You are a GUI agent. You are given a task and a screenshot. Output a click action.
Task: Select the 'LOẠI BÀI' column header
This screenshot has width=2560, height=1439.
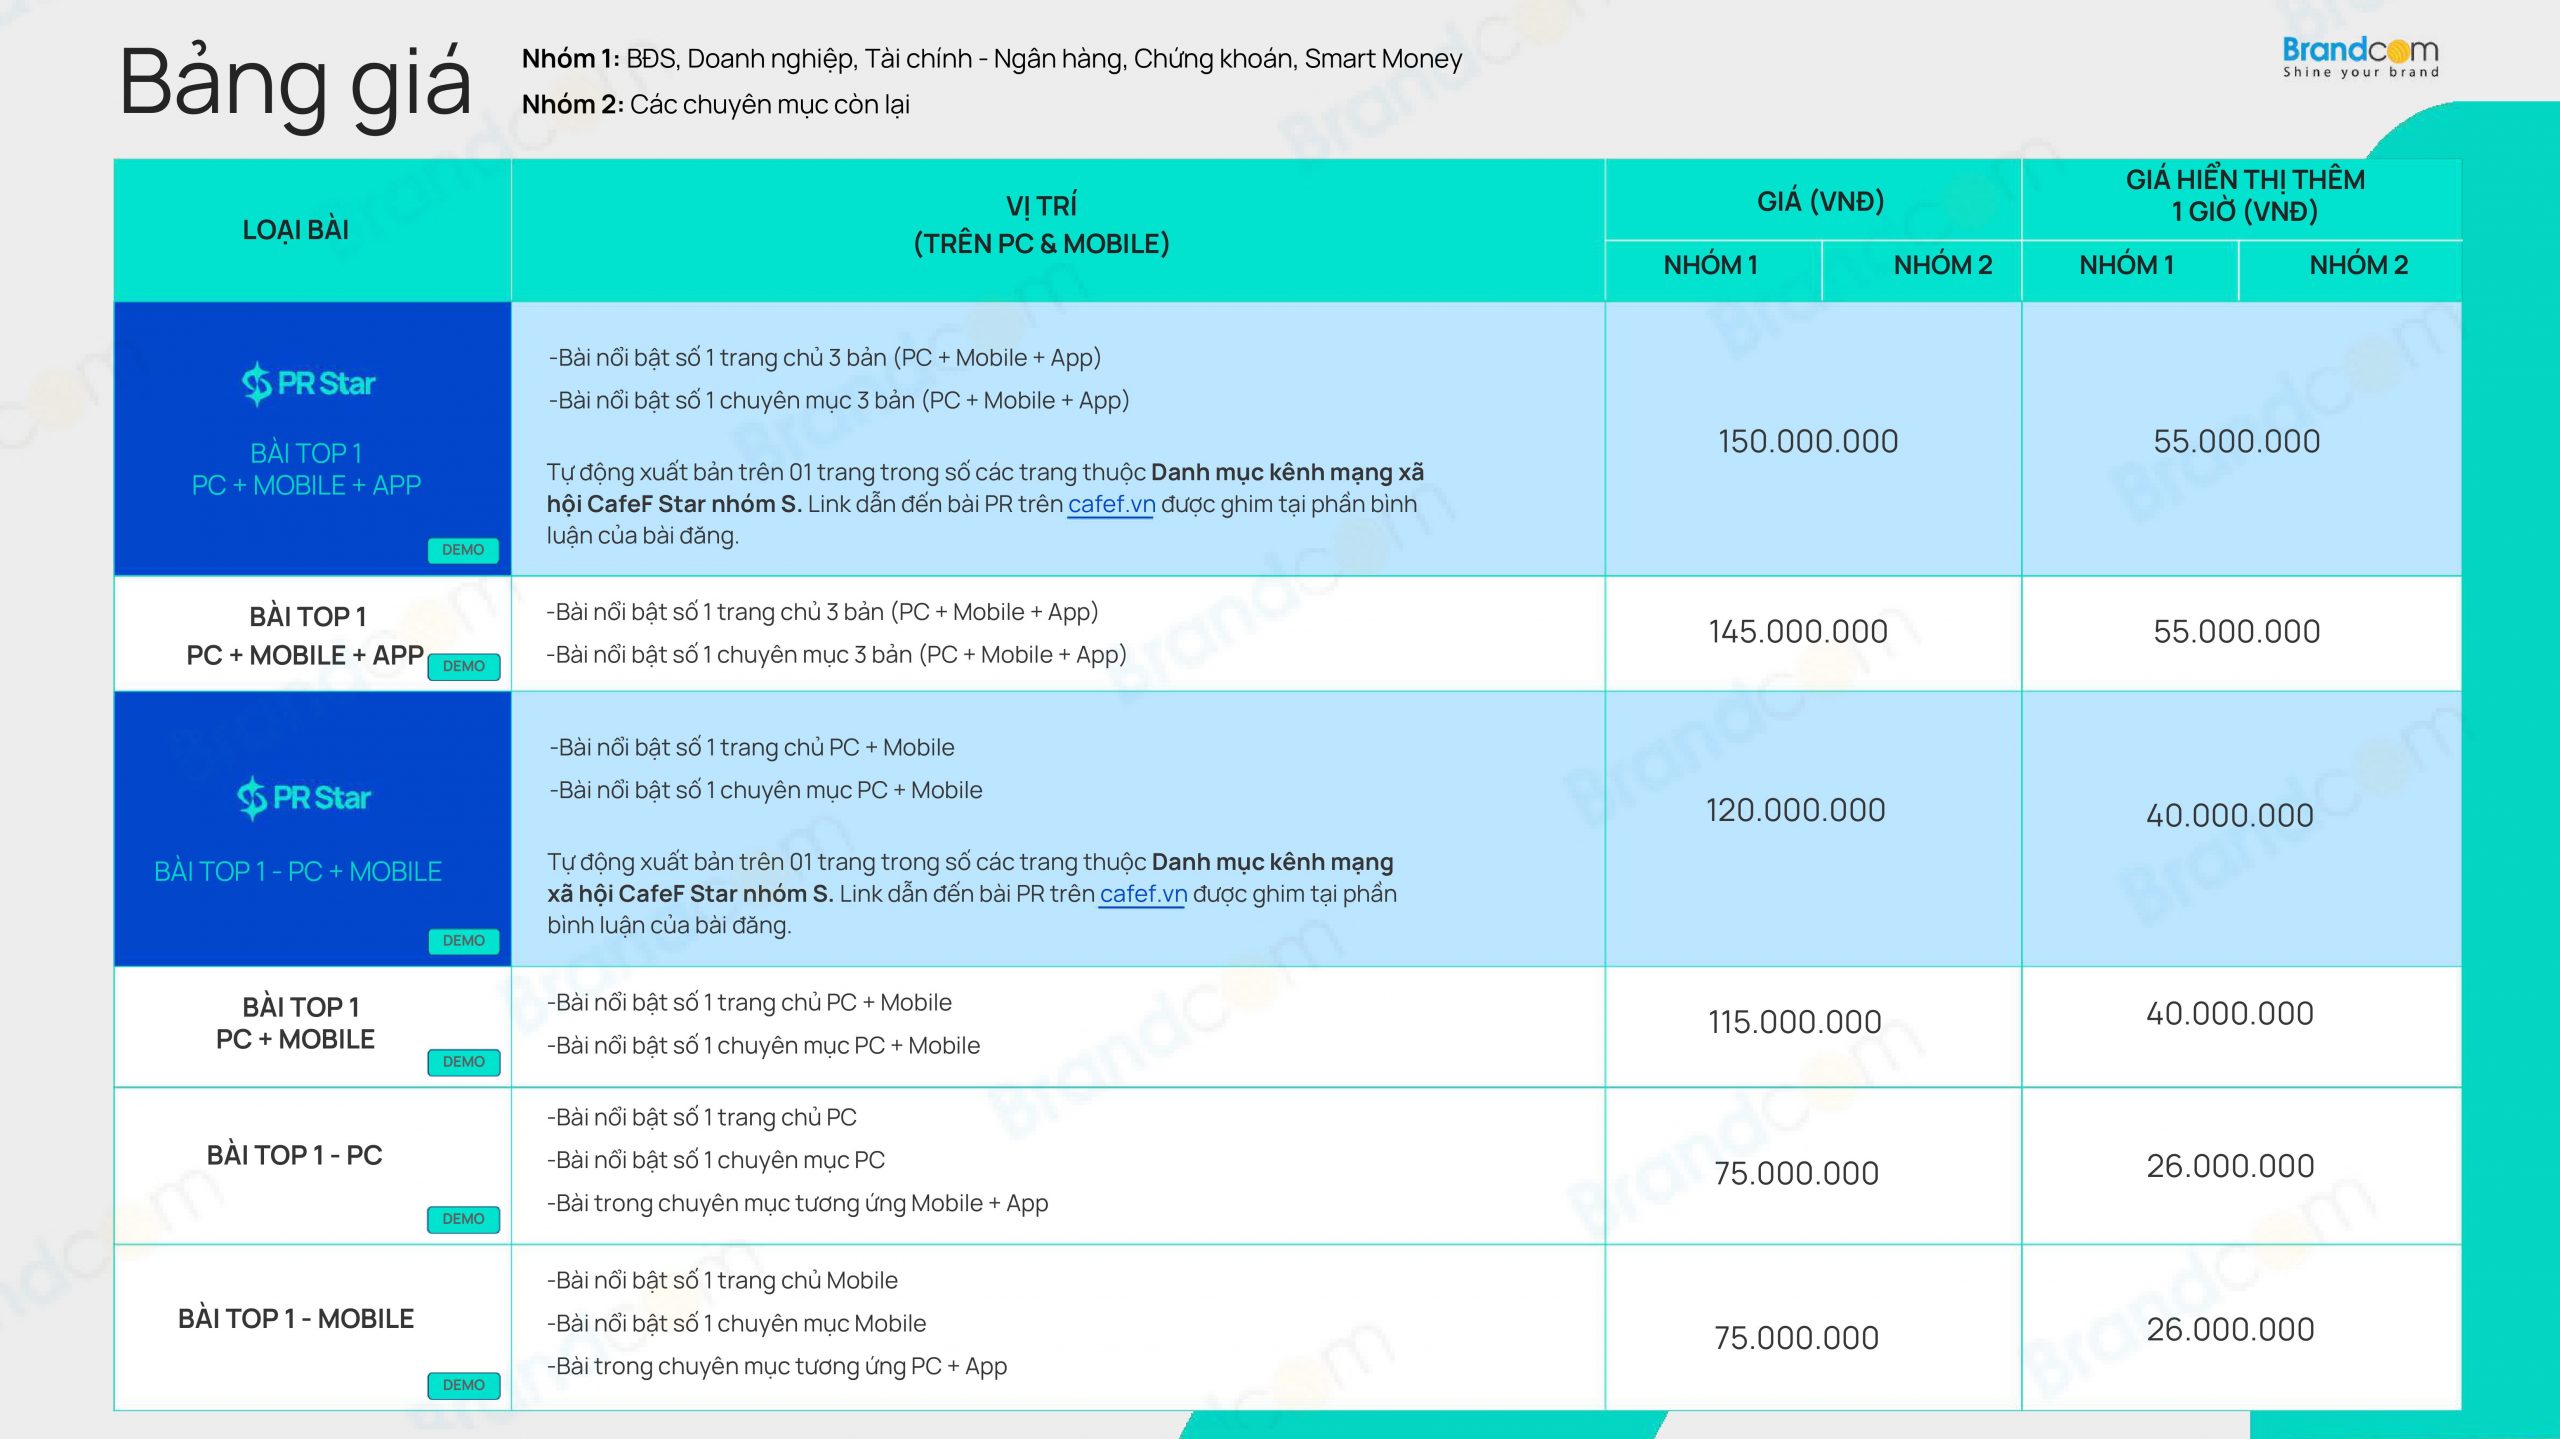(296, 230)
